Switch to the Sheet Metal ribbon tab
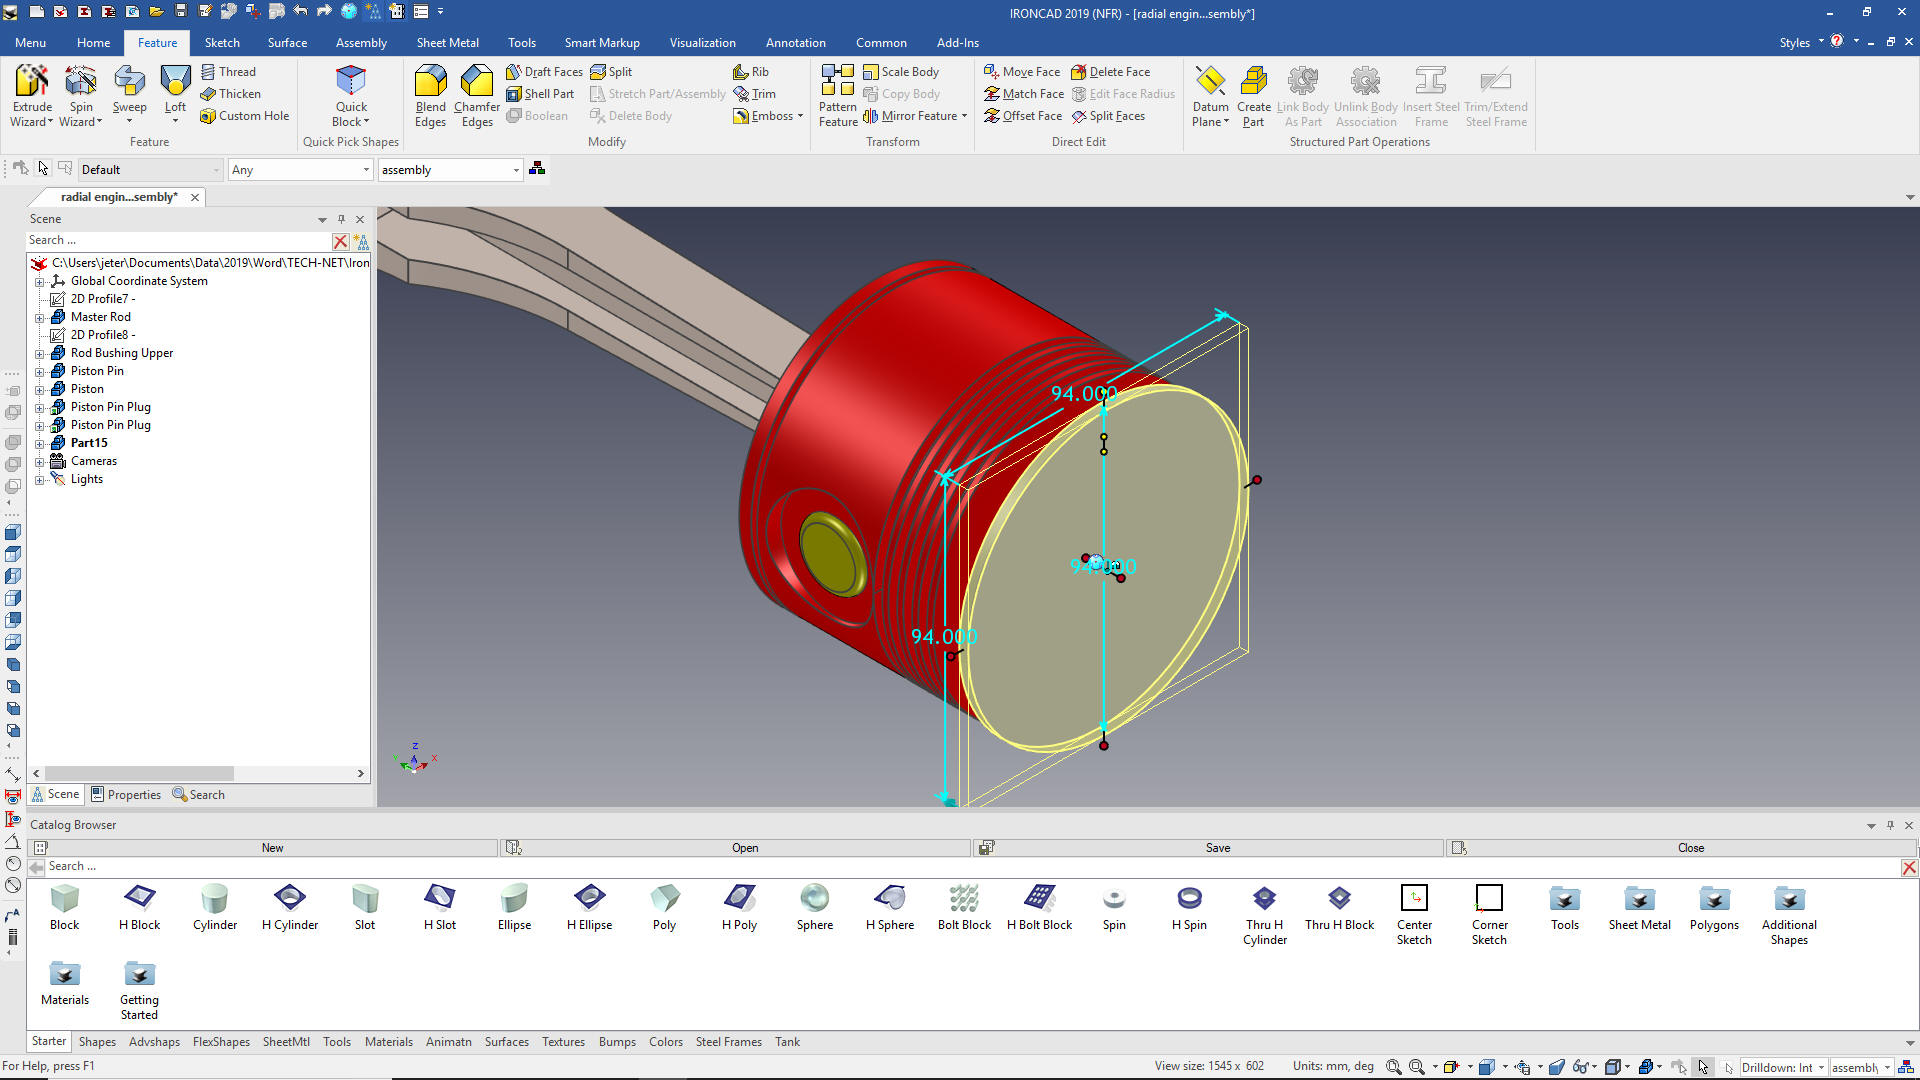1920x1080 pixels. click(447, 43)
